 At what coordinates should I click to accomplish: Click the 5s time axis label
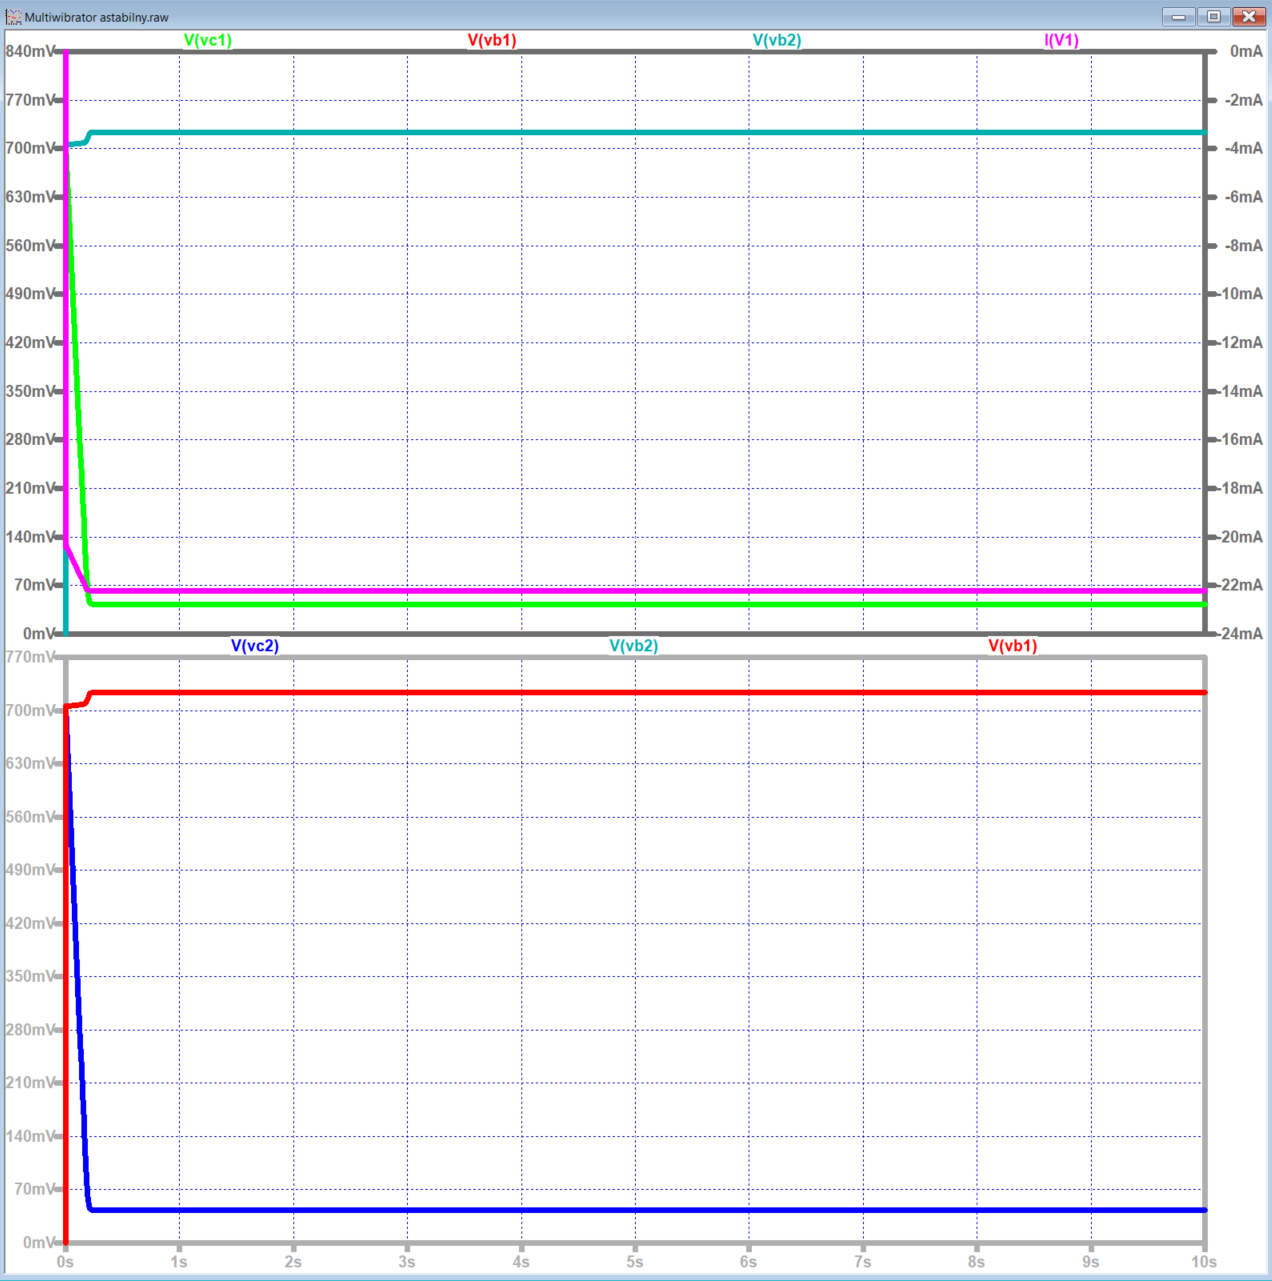[x=635, y=1262]
